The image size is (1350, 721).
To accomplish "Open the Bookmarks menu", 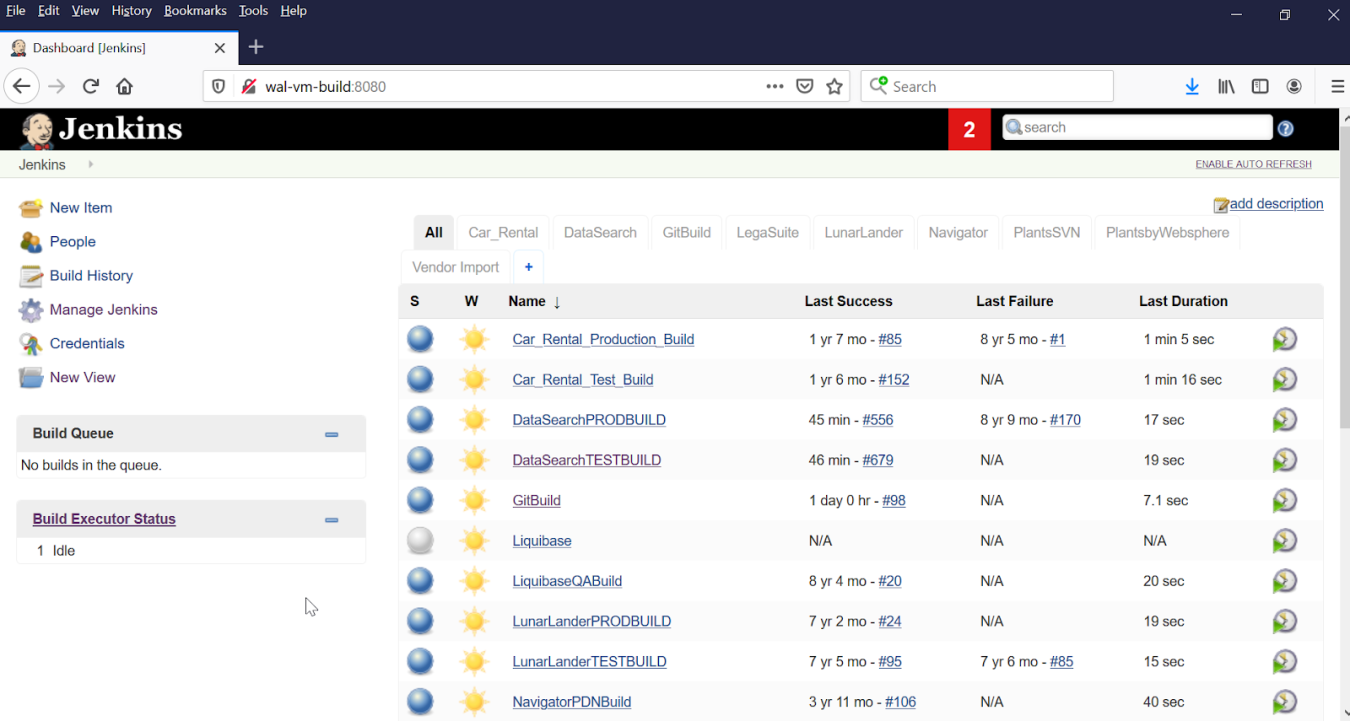I will coord(195,10).
